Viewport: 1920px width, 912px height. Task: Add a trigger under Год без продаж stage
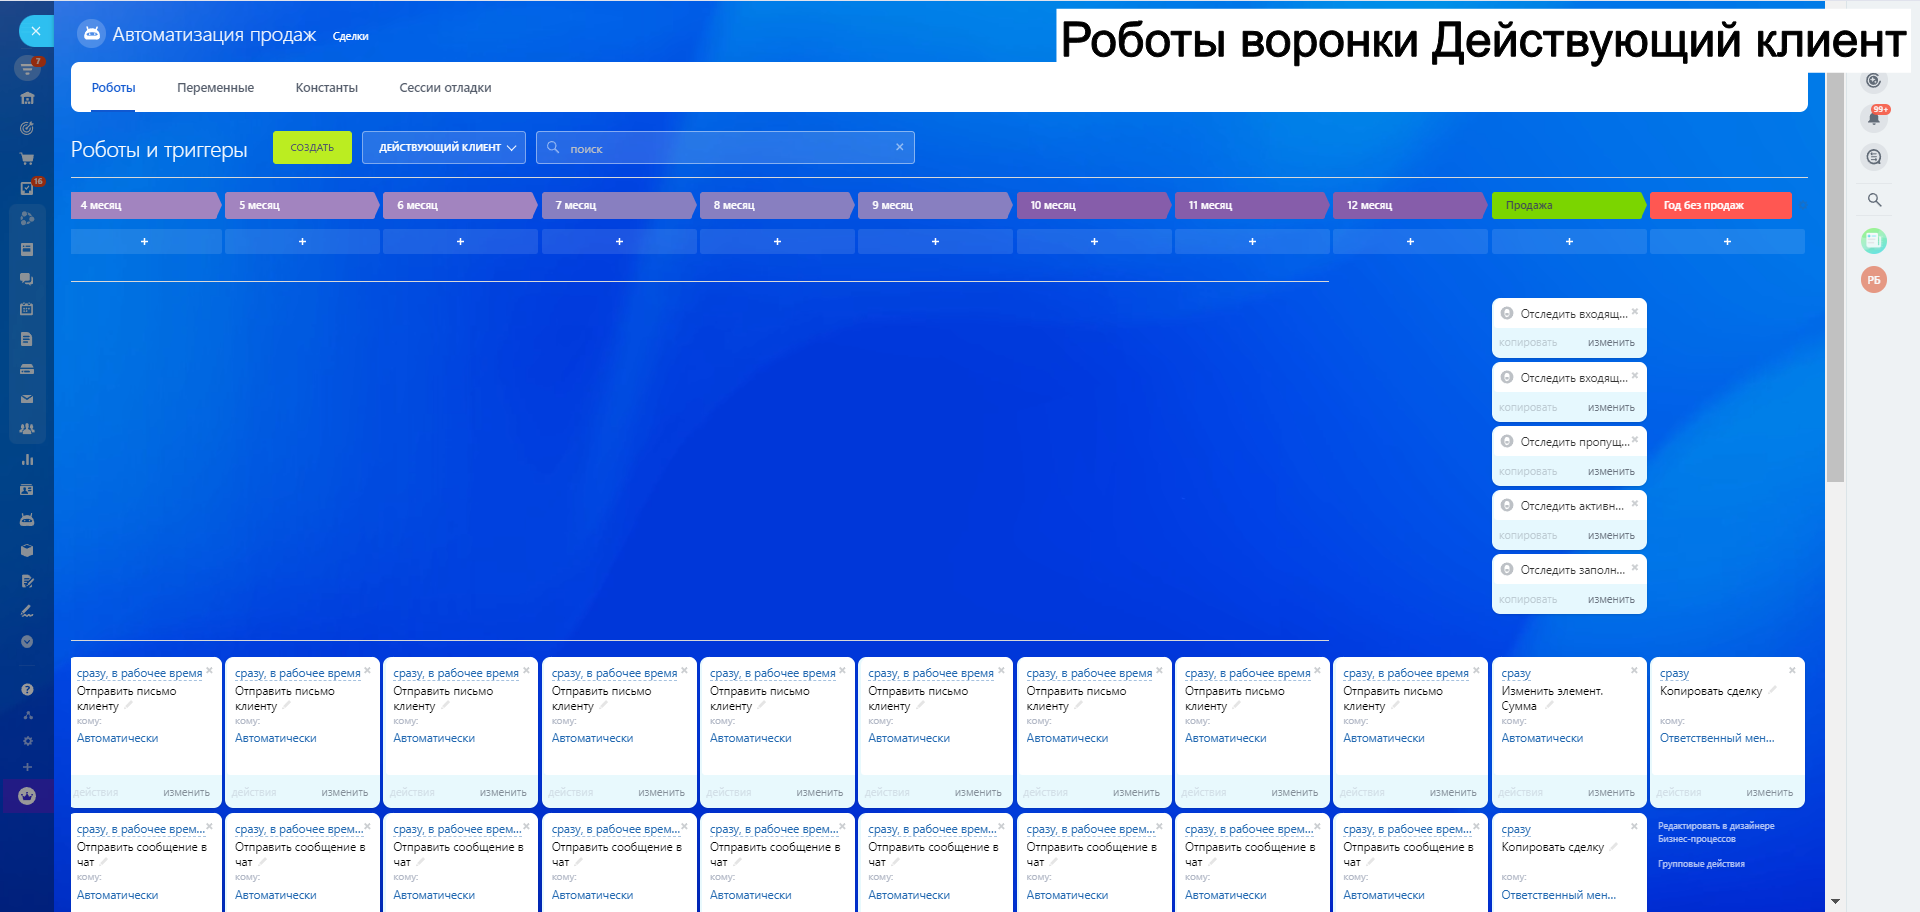[x=1727, y=241]
